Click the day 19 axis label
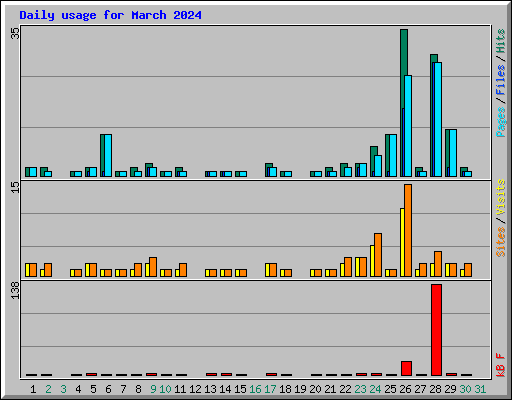This screenshot has width=512, height=400. point(300,389)
